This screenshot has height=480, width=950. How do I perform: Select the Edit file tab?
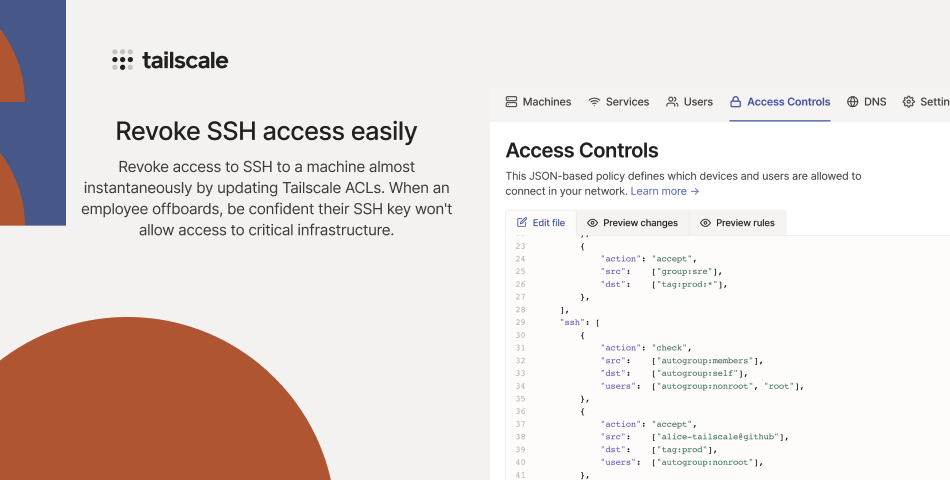coord(541,222)
